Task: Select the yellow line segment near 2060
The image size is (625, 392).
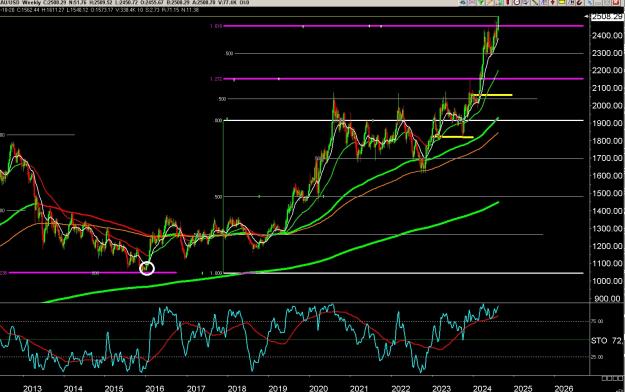Action: pos(492,95)
